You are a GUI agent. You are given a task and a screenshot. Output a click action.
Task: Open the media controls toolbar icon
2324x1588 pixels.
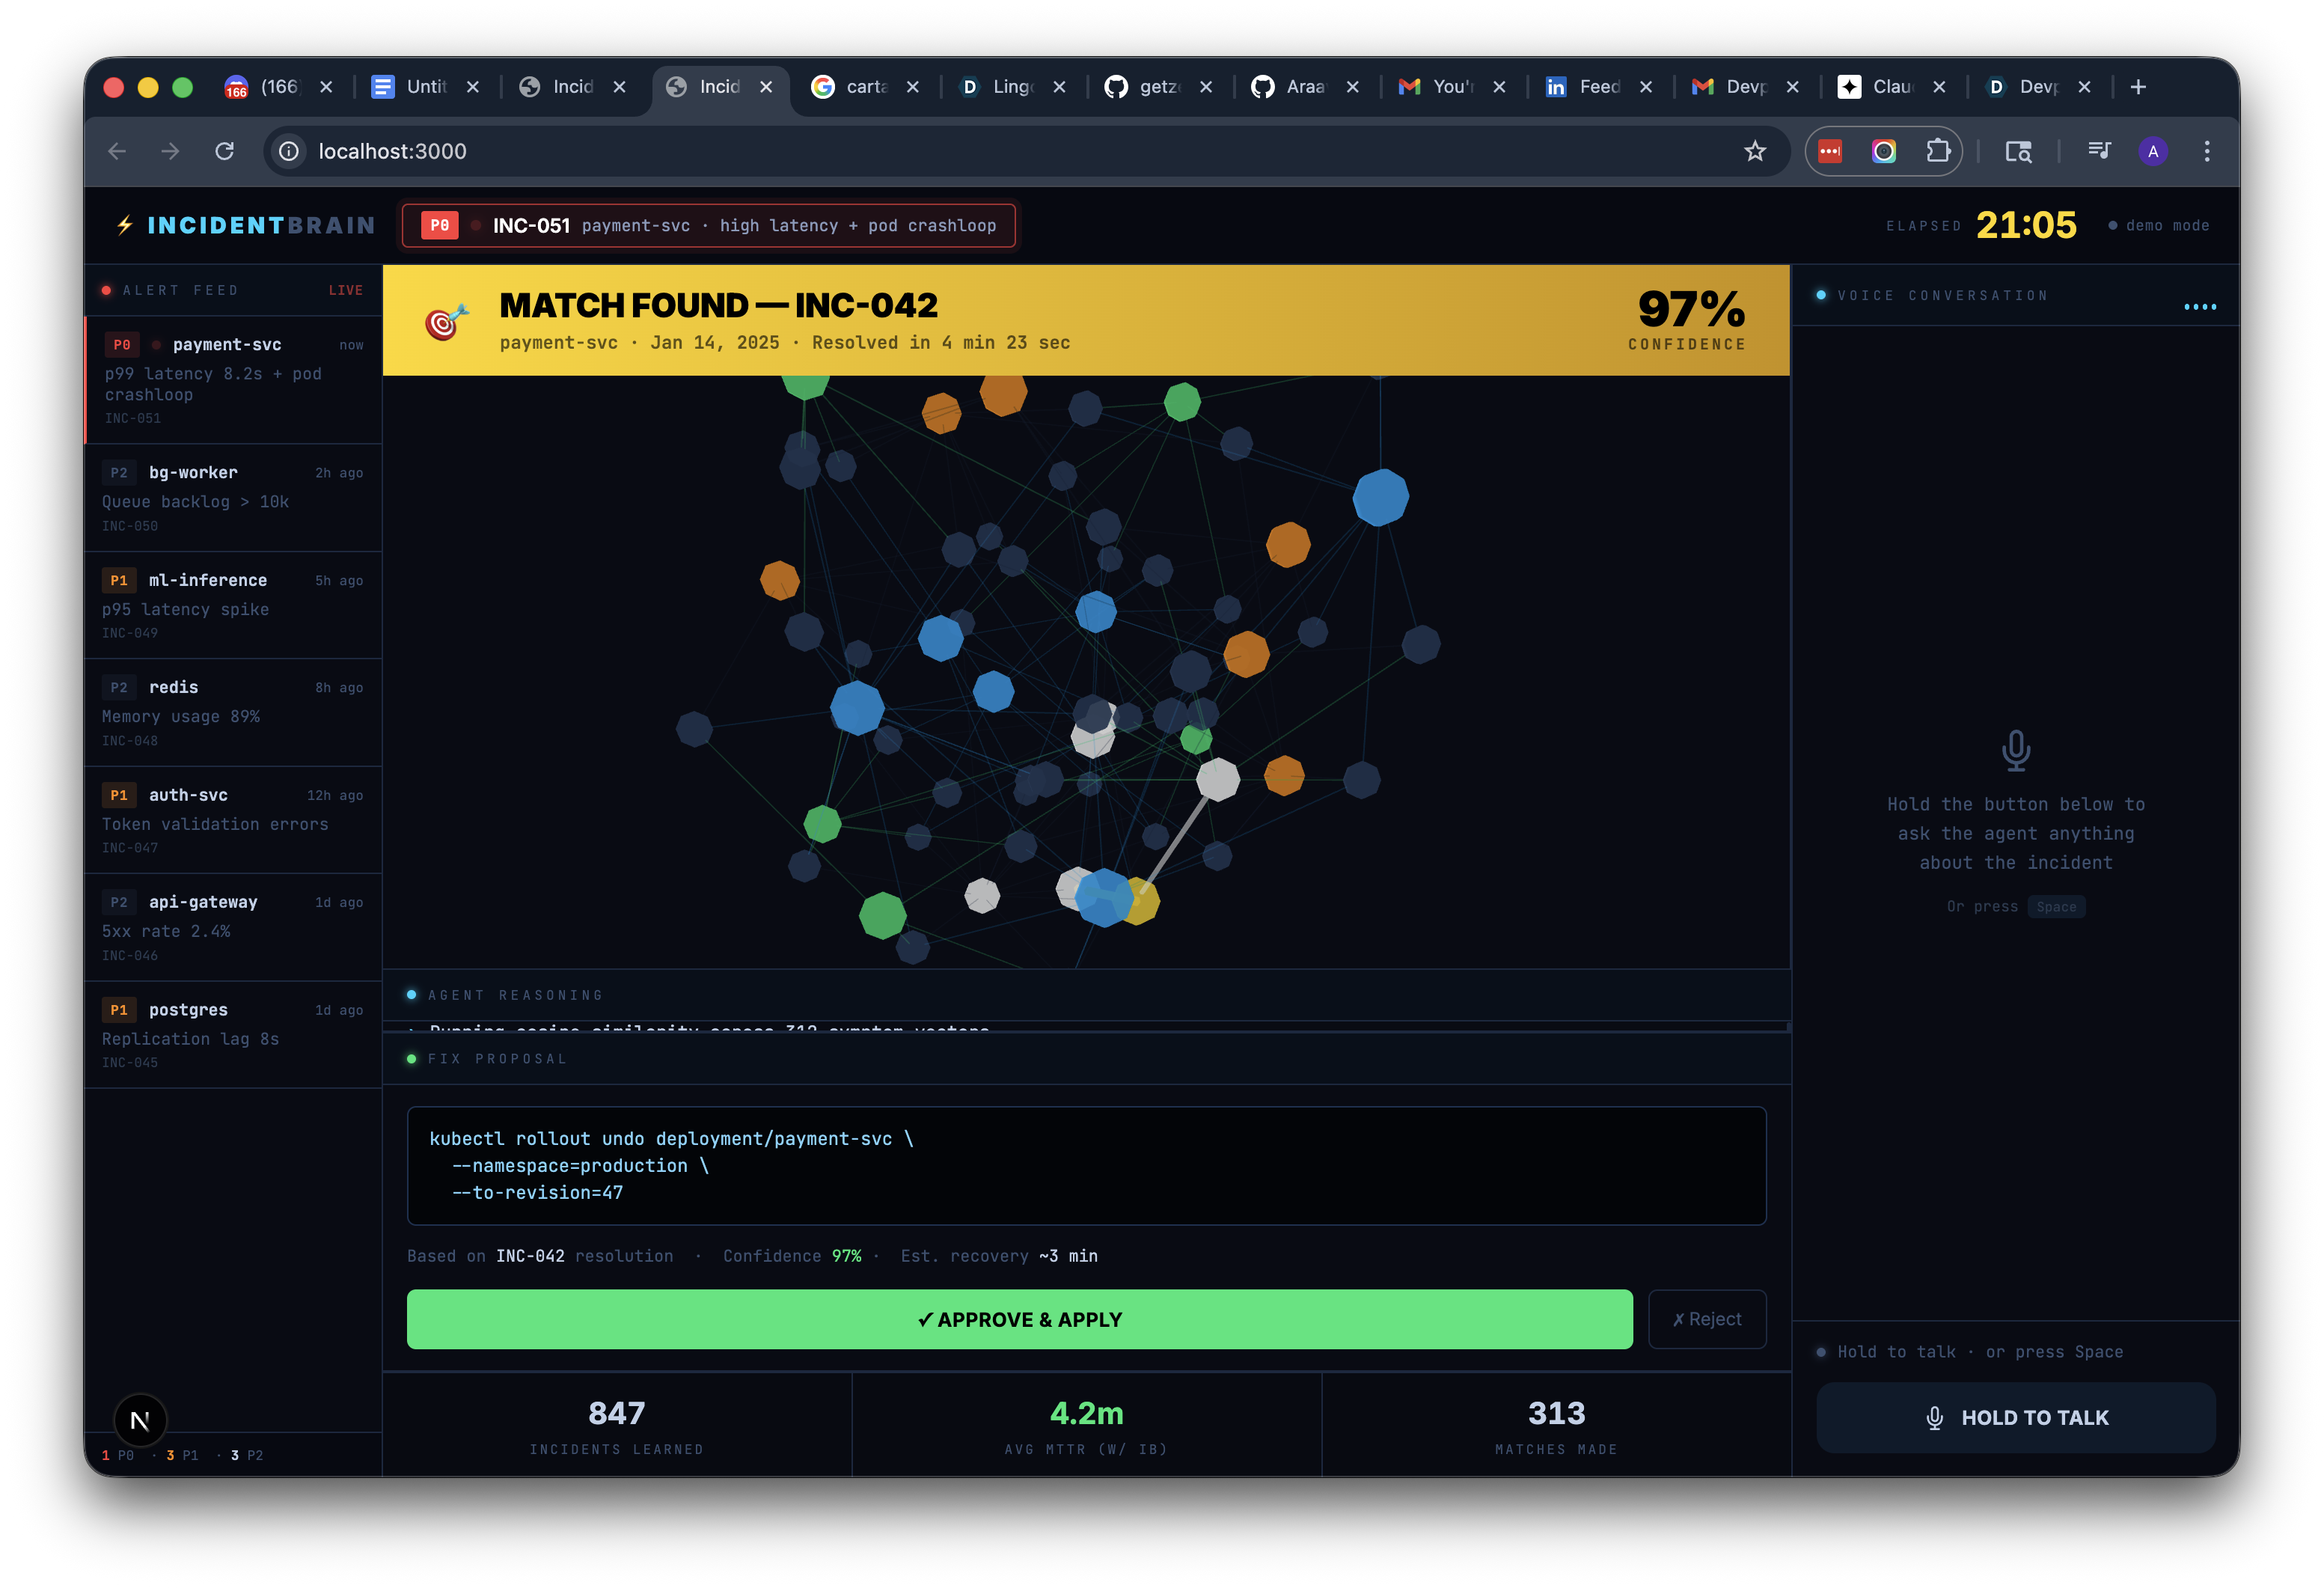coord(2099,151)
